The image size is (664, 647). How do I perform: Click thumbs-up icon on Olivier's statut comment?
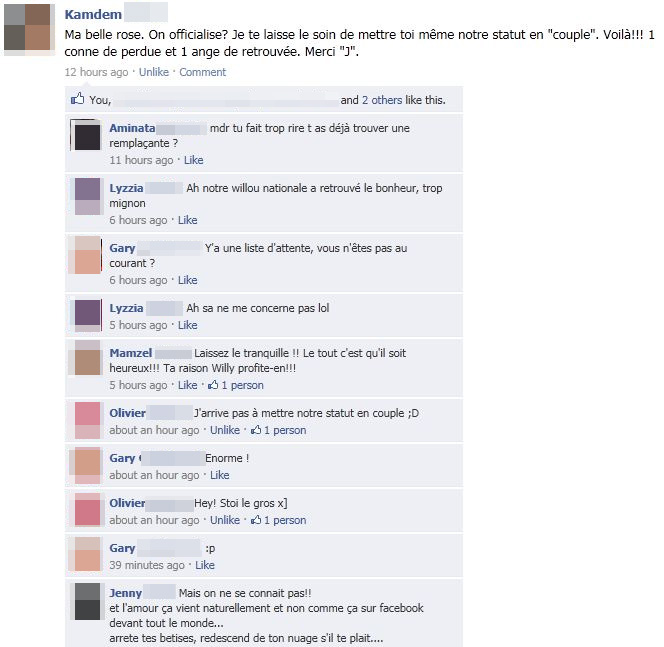[x=256, y=430]
